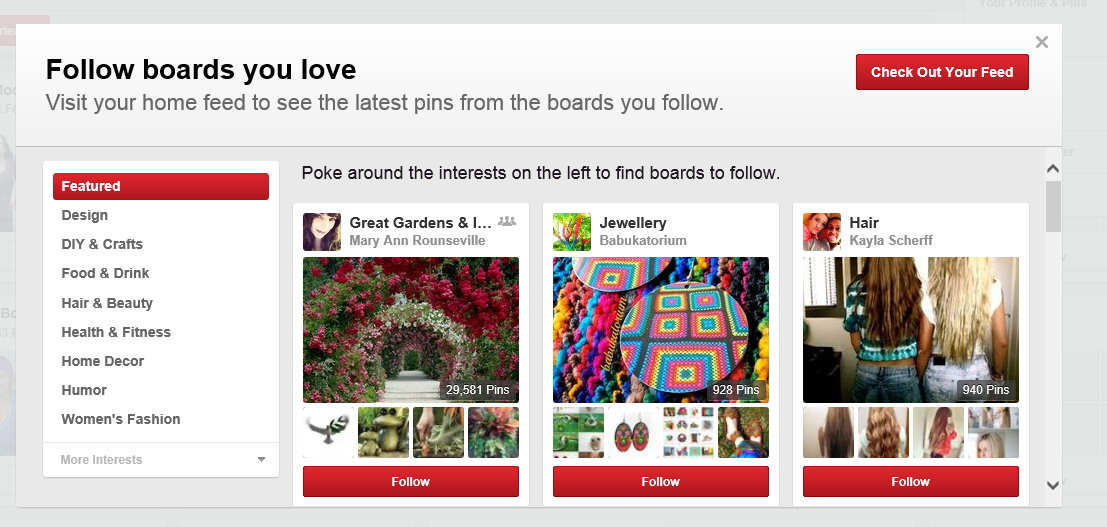Choose the Home Decor interest
Image resolution: width=1107 pixels, height=527 pixels.
click(x=103, y=361)
